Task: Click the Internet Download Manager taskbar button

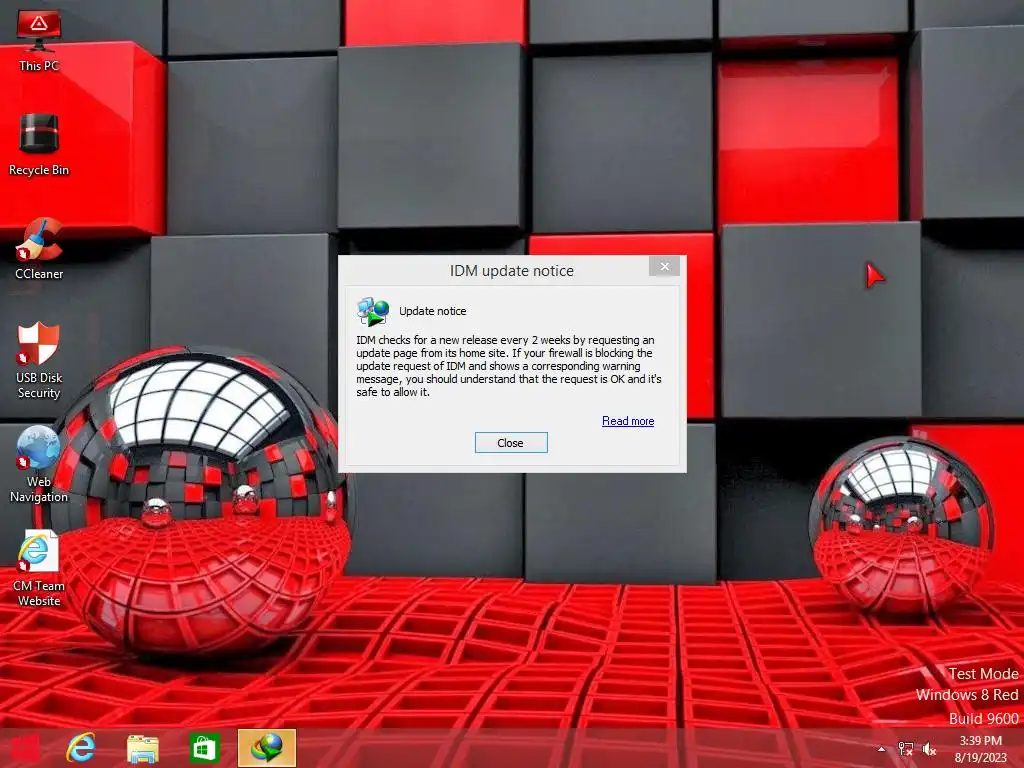Action: pyautogui.click(x=266, y=748)
